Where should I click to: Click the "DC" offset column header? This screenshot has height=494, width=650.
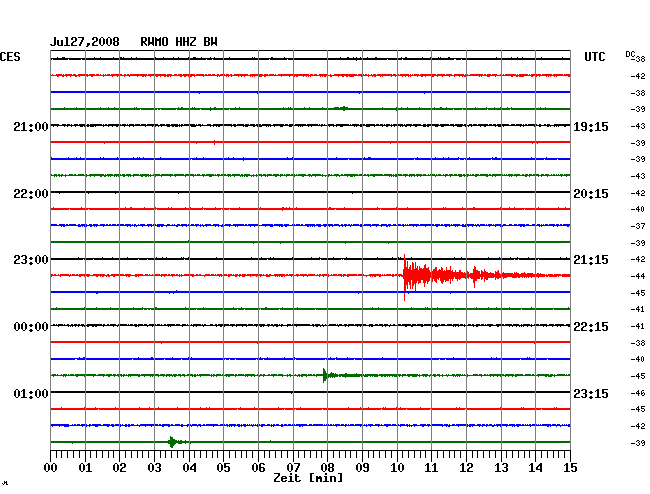tap(630, 54)
